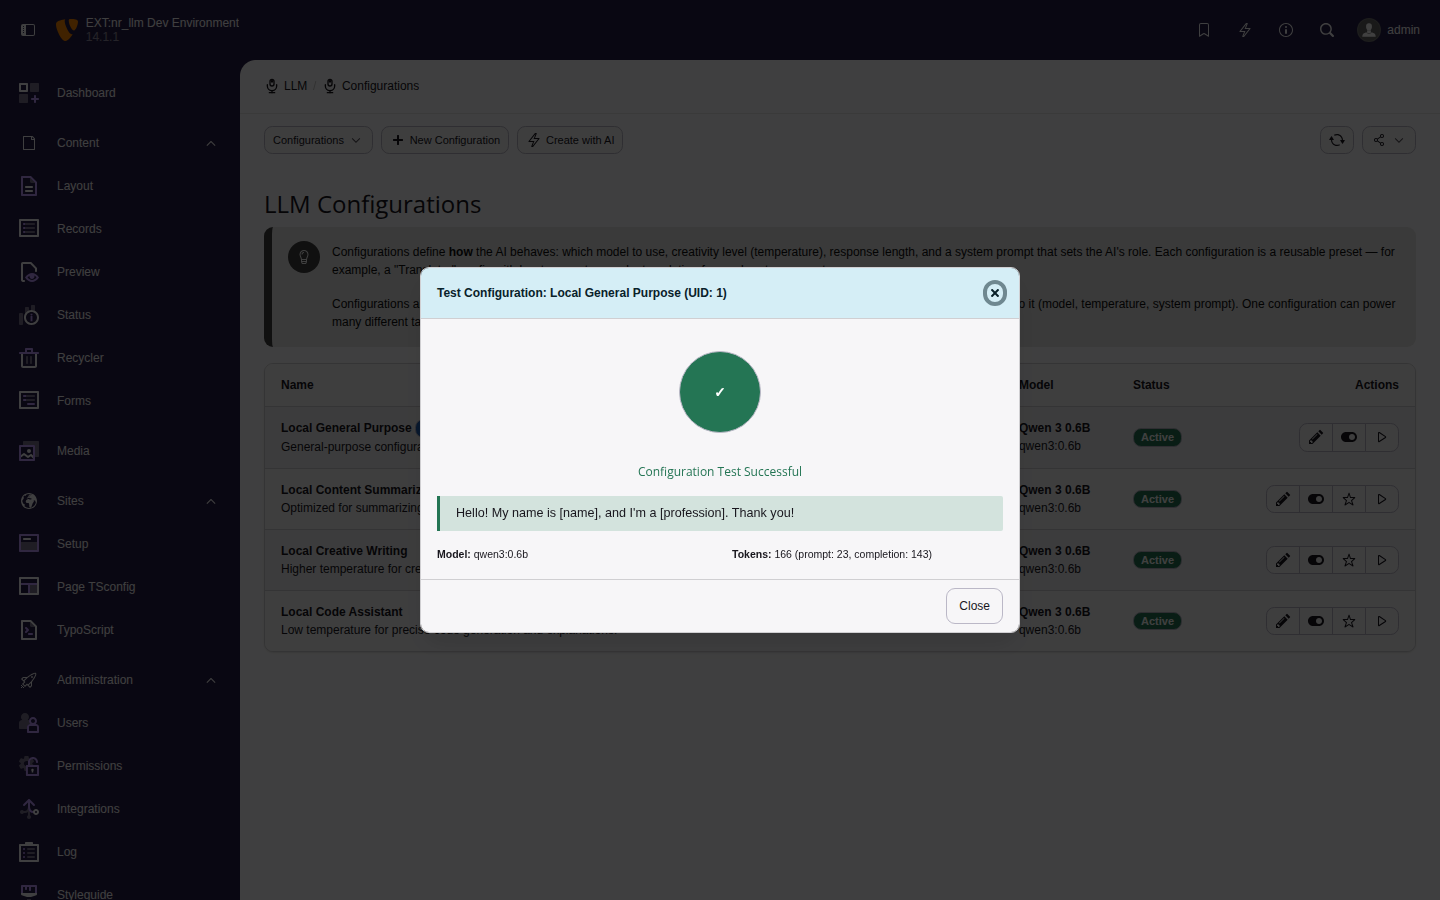1440x900 pixels.
Task: Navigate to LLM via breadcrumb
Action: tap(294, 86)
